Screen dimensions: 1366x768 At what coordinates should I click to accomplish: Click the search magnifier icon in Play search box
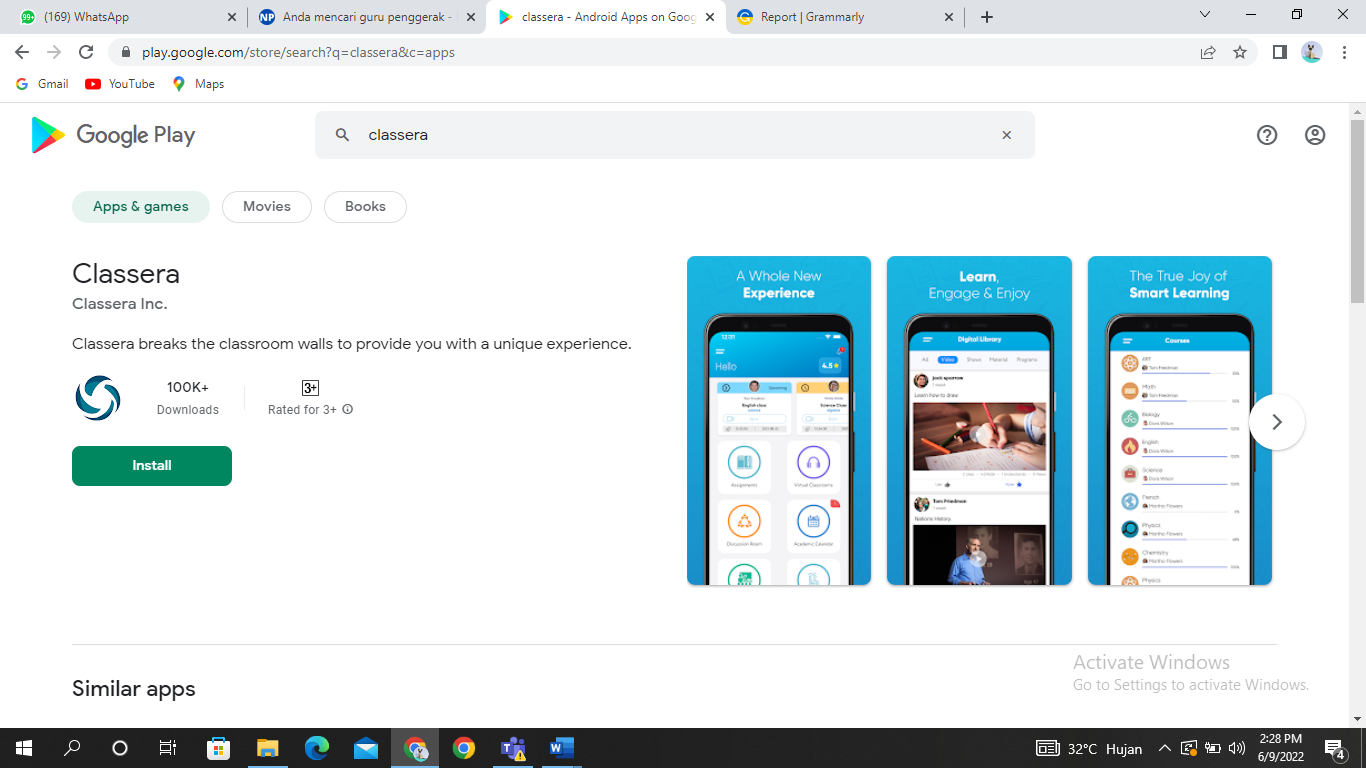click(x=342, y=135)
